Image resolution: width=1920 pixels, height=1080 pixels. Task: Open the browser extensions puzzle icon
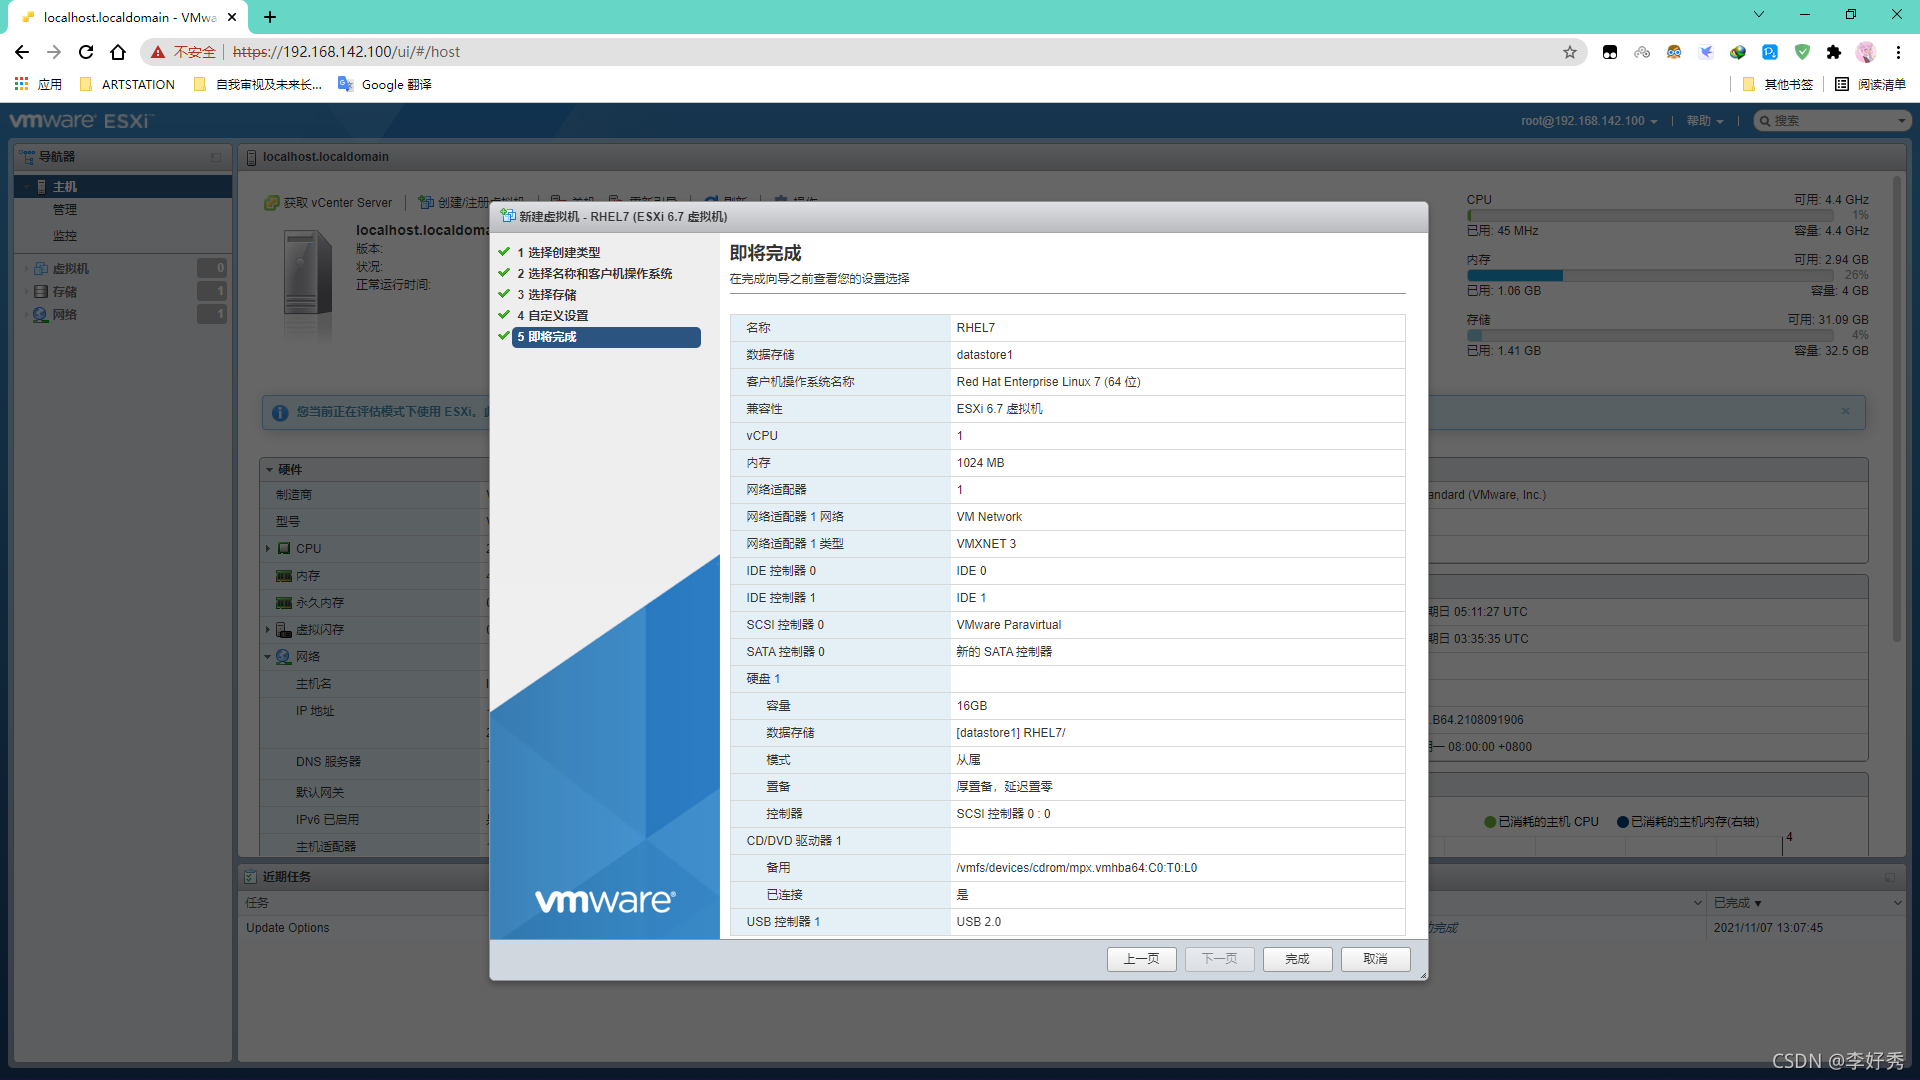click(x=1834, y=52)
